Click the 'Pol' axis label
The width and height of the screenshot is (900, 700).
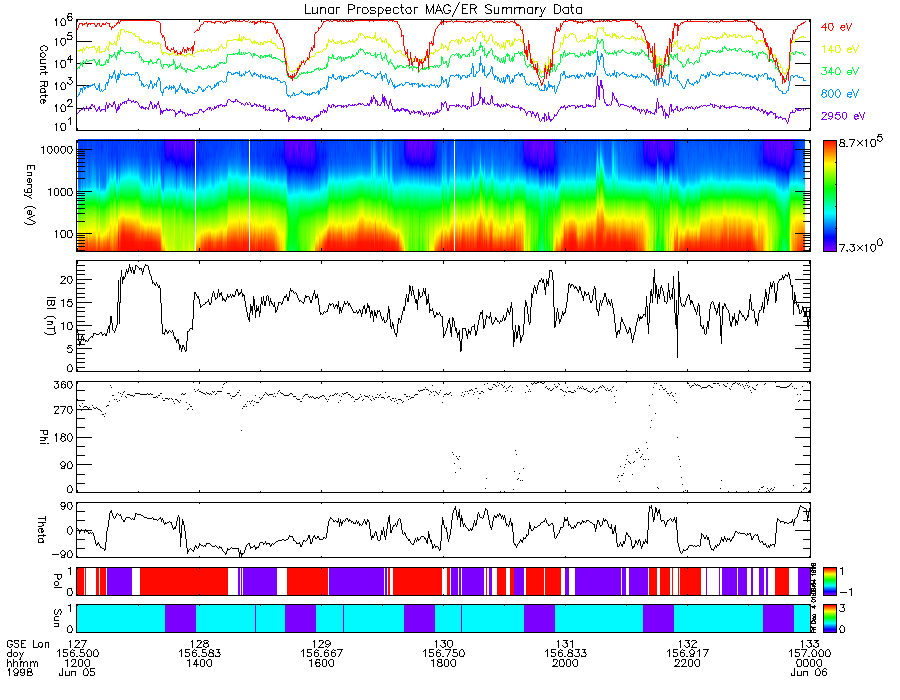(57, 581)
